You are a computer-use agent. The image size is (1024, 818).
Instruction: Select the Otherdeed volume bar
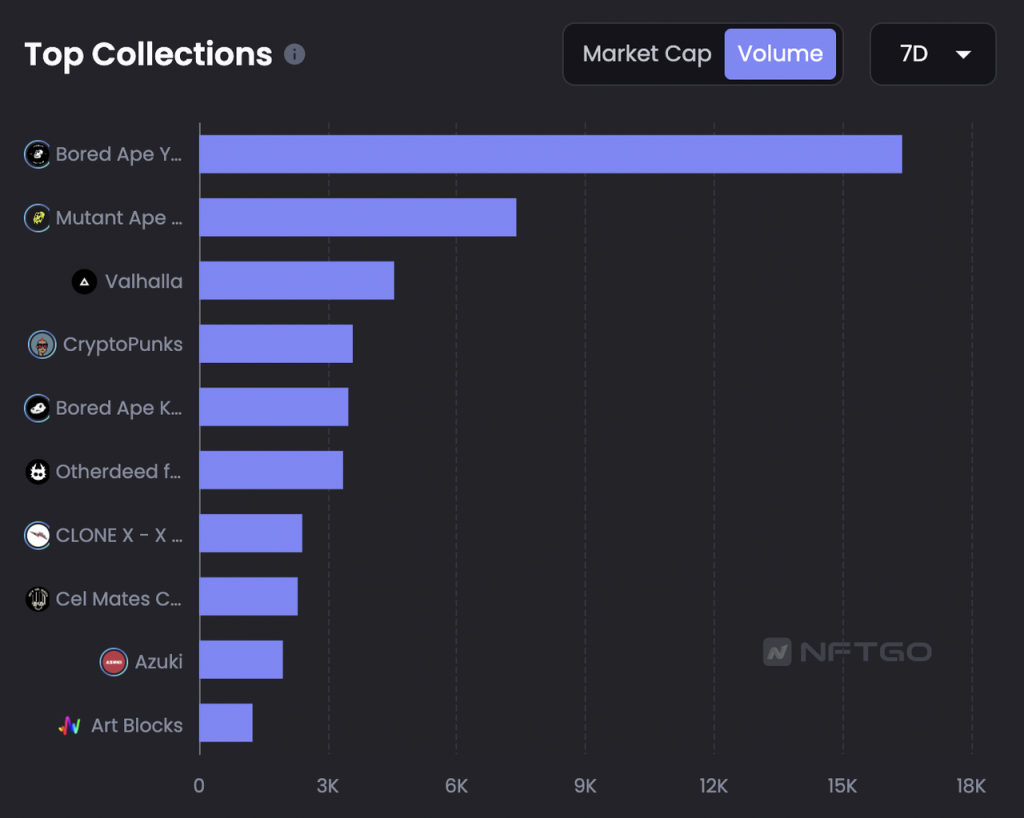272,470
